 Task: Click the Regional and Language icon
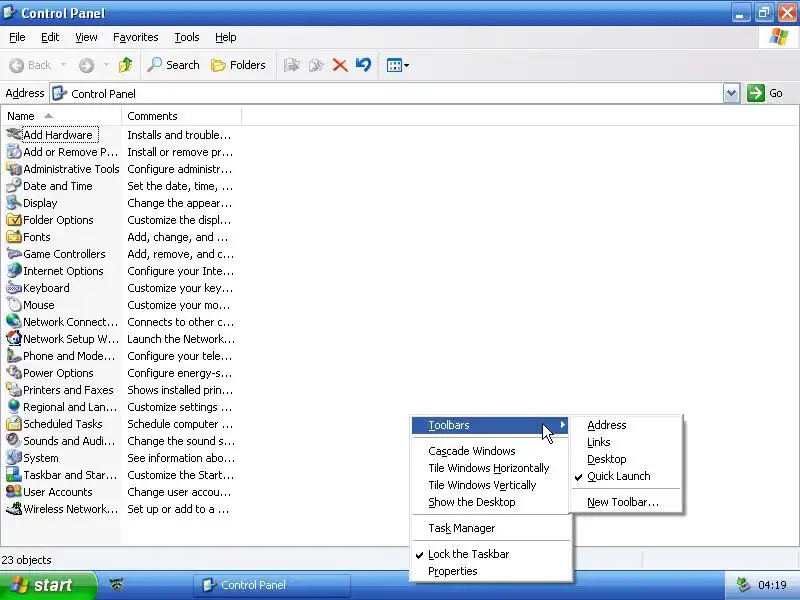point(14,407)
